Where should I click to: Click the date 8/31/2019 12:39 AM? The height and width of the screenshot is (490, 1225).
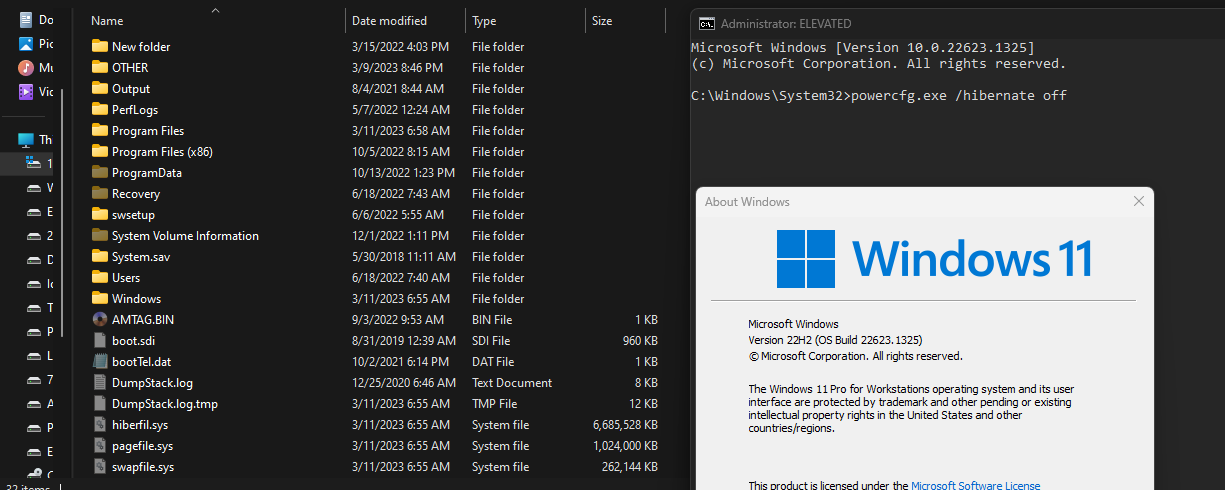pyautogui.click(x=404, y=340)
